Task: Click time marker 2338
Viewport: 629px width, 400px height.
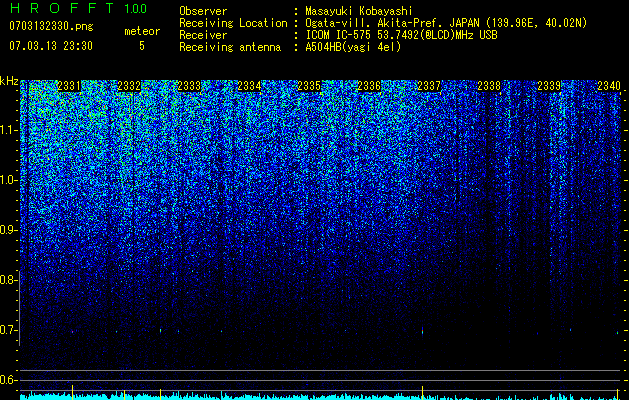Action: [489, 86]
